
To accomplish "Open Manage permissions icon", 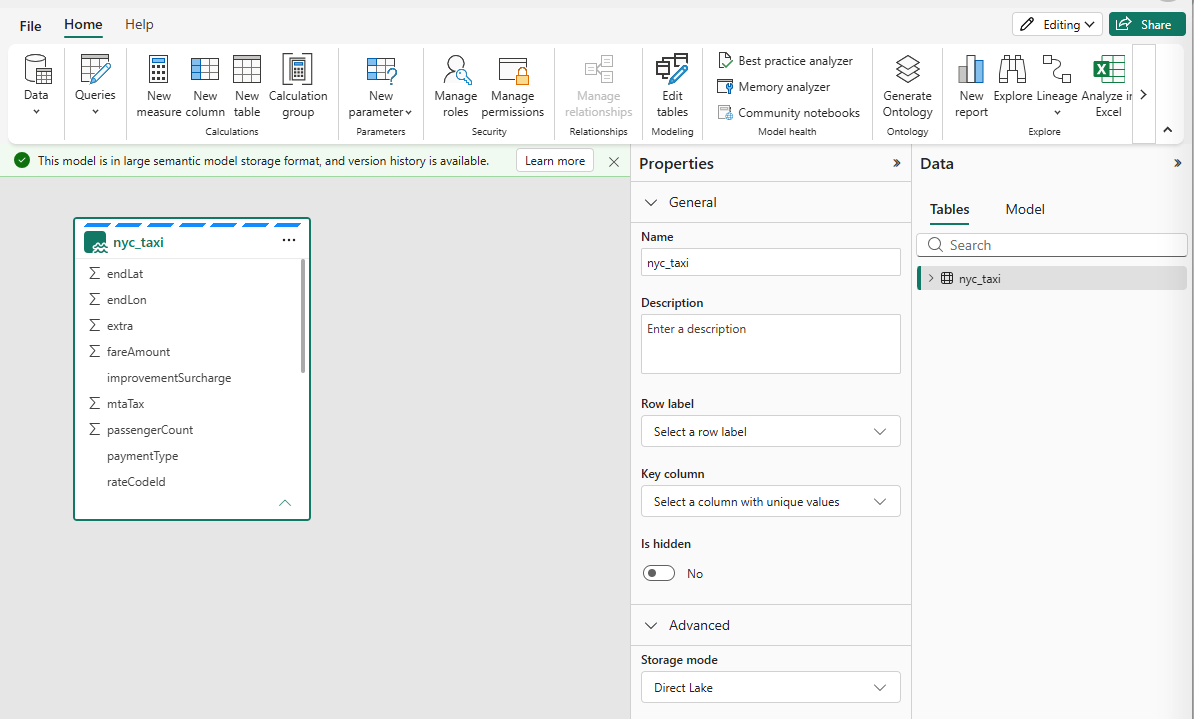I will click(512, 69).
